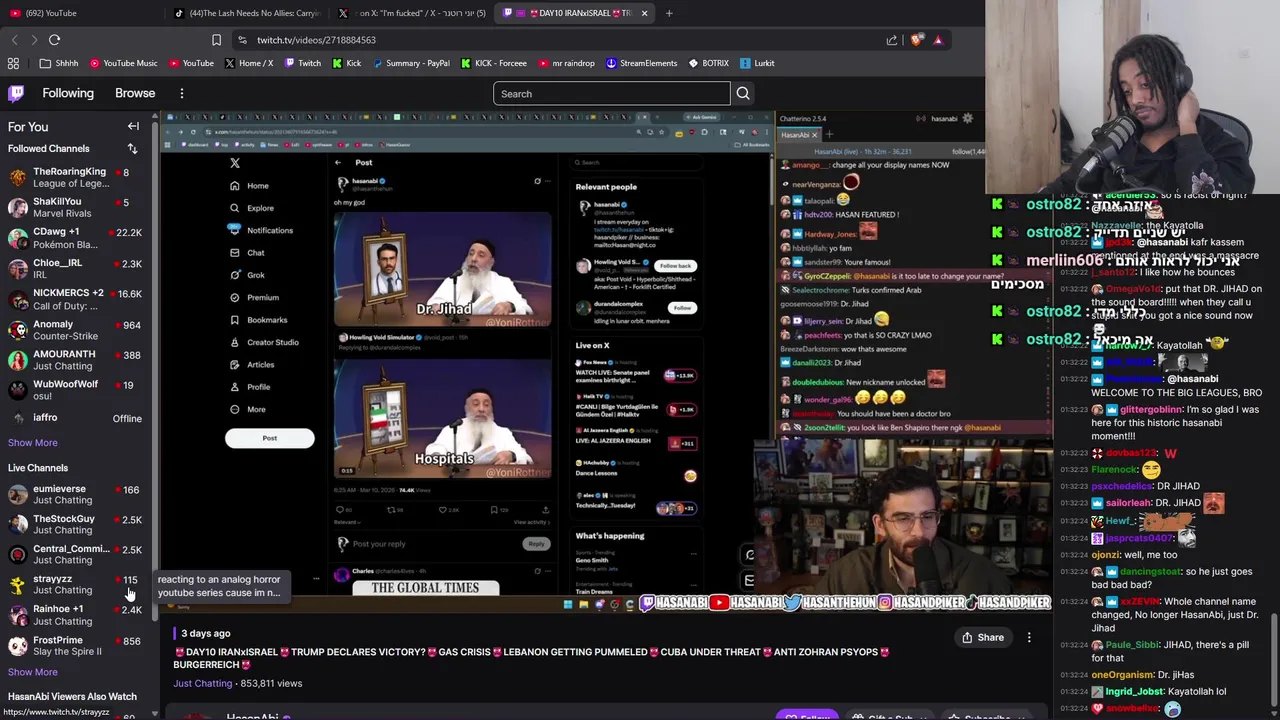Switch to the X "I'm fucked" tab
The image size is (1280, 720).
[412, 13]
